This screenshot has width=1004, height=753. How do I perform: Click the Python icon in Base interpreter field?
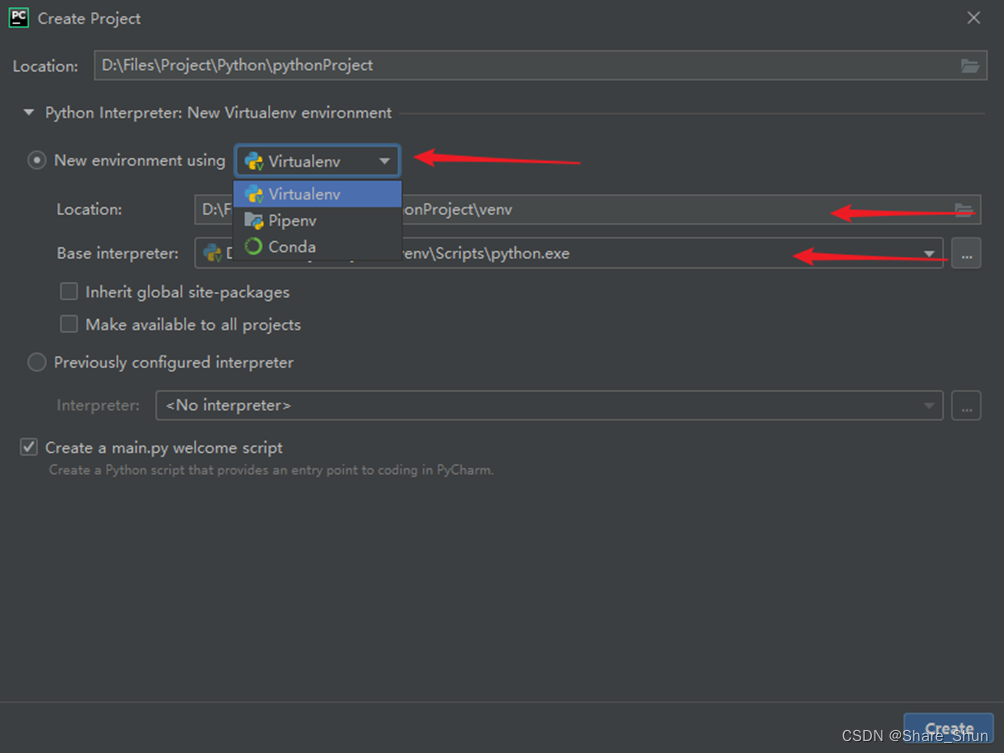(213, 253)
